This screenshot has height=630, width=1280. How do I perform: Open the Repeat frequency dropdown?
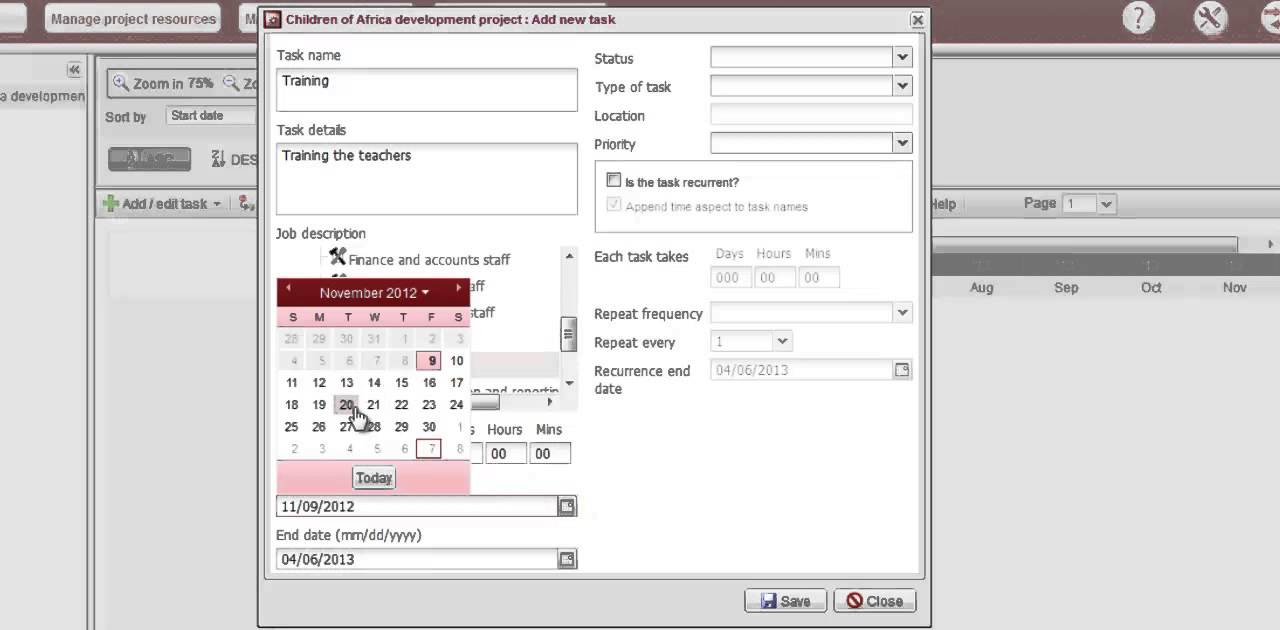pyautogui.click(x=902, y=313)
